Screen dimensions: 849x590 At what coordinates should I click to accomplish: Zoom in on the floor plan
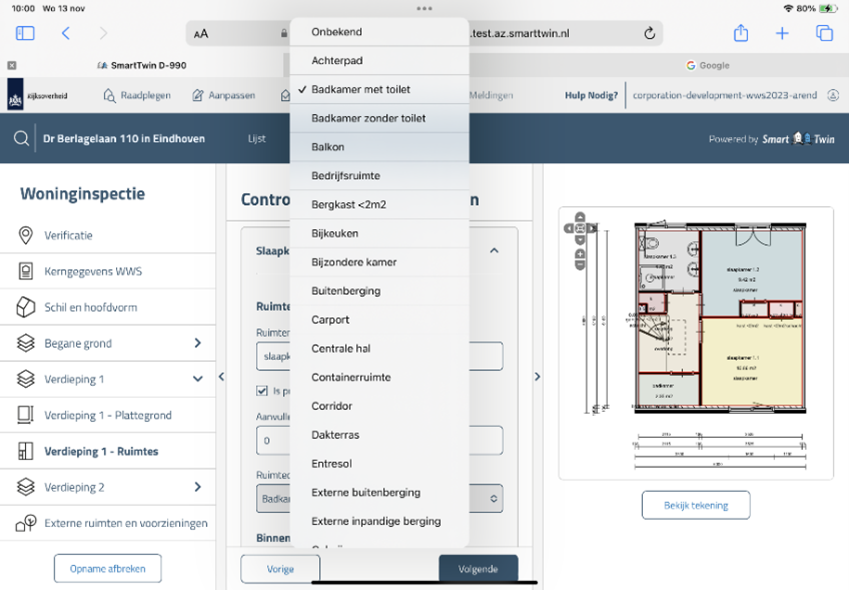coord(580,254)
